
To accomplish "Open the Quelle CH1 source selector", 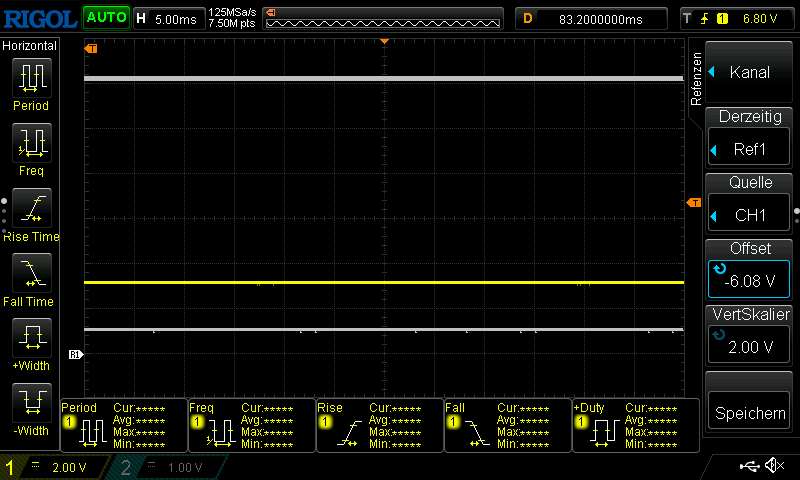I will (x=750, y=204).
